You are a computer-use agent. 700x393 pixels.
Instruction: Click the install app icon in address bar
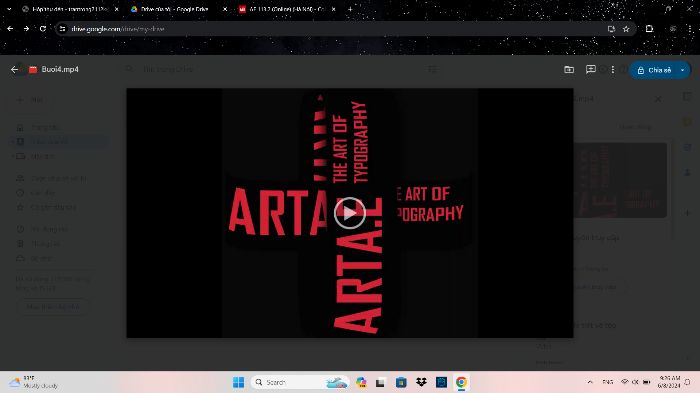(611, 29)
